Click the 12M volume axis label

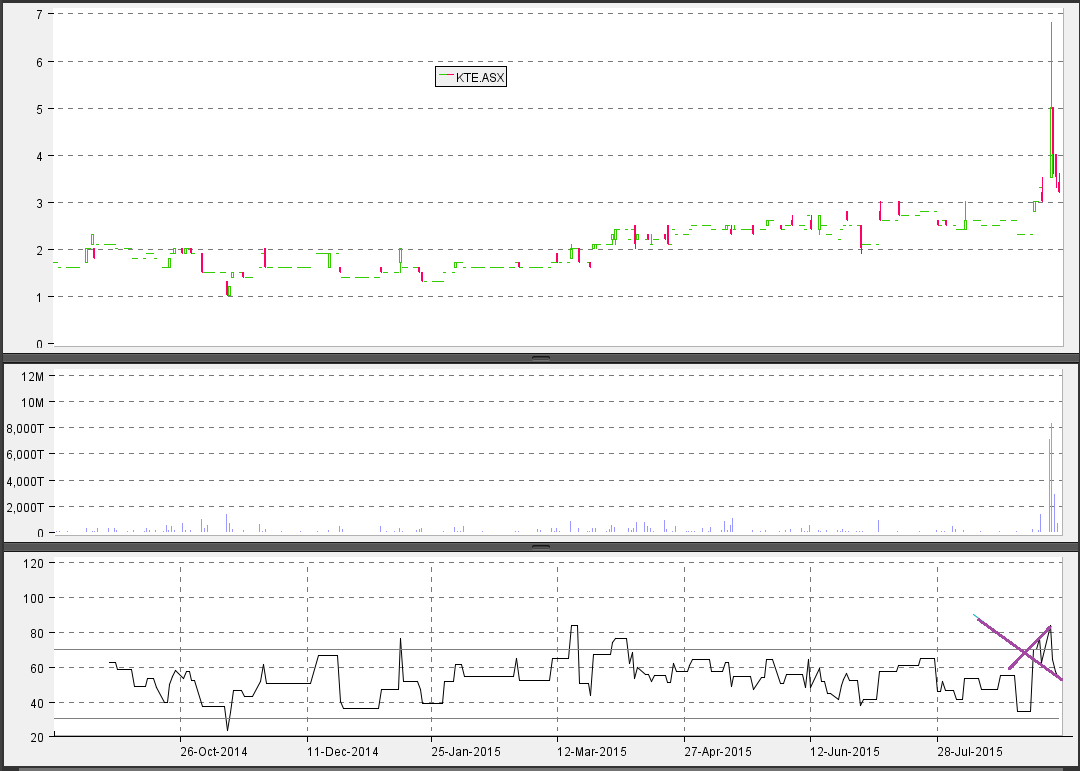click(33, 376)
